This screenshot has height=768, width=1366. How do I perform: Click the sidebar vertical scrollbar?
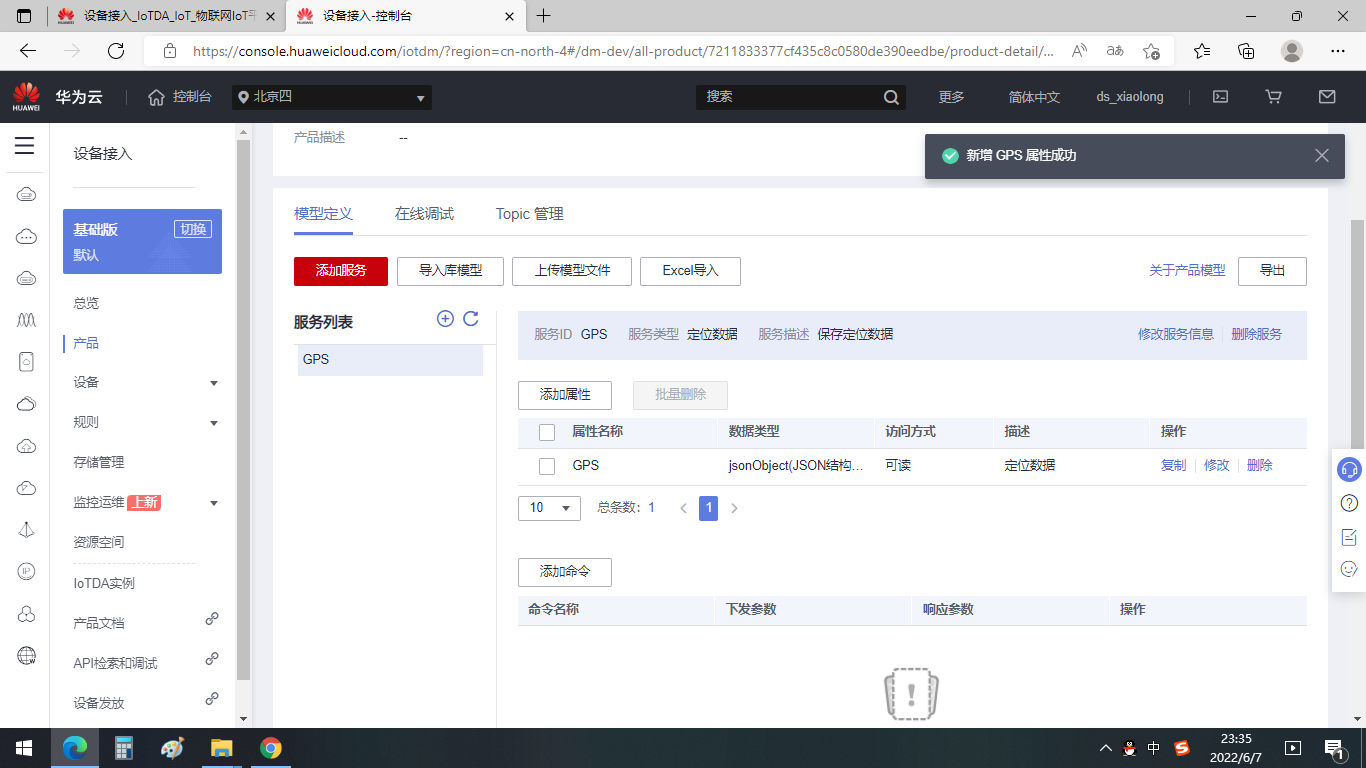[243, 410]
